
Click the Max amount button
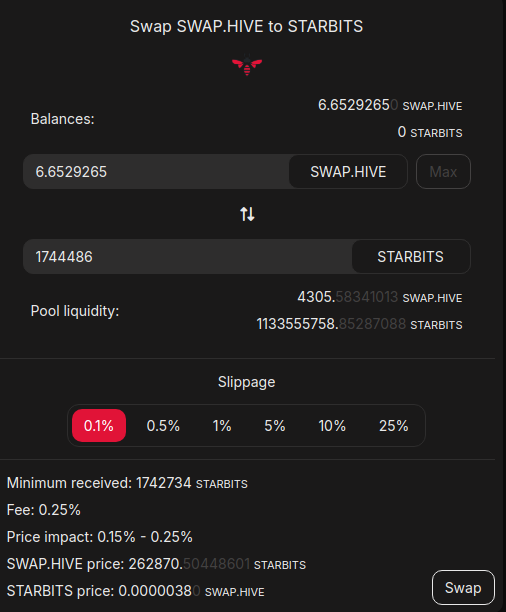point(443,172)
